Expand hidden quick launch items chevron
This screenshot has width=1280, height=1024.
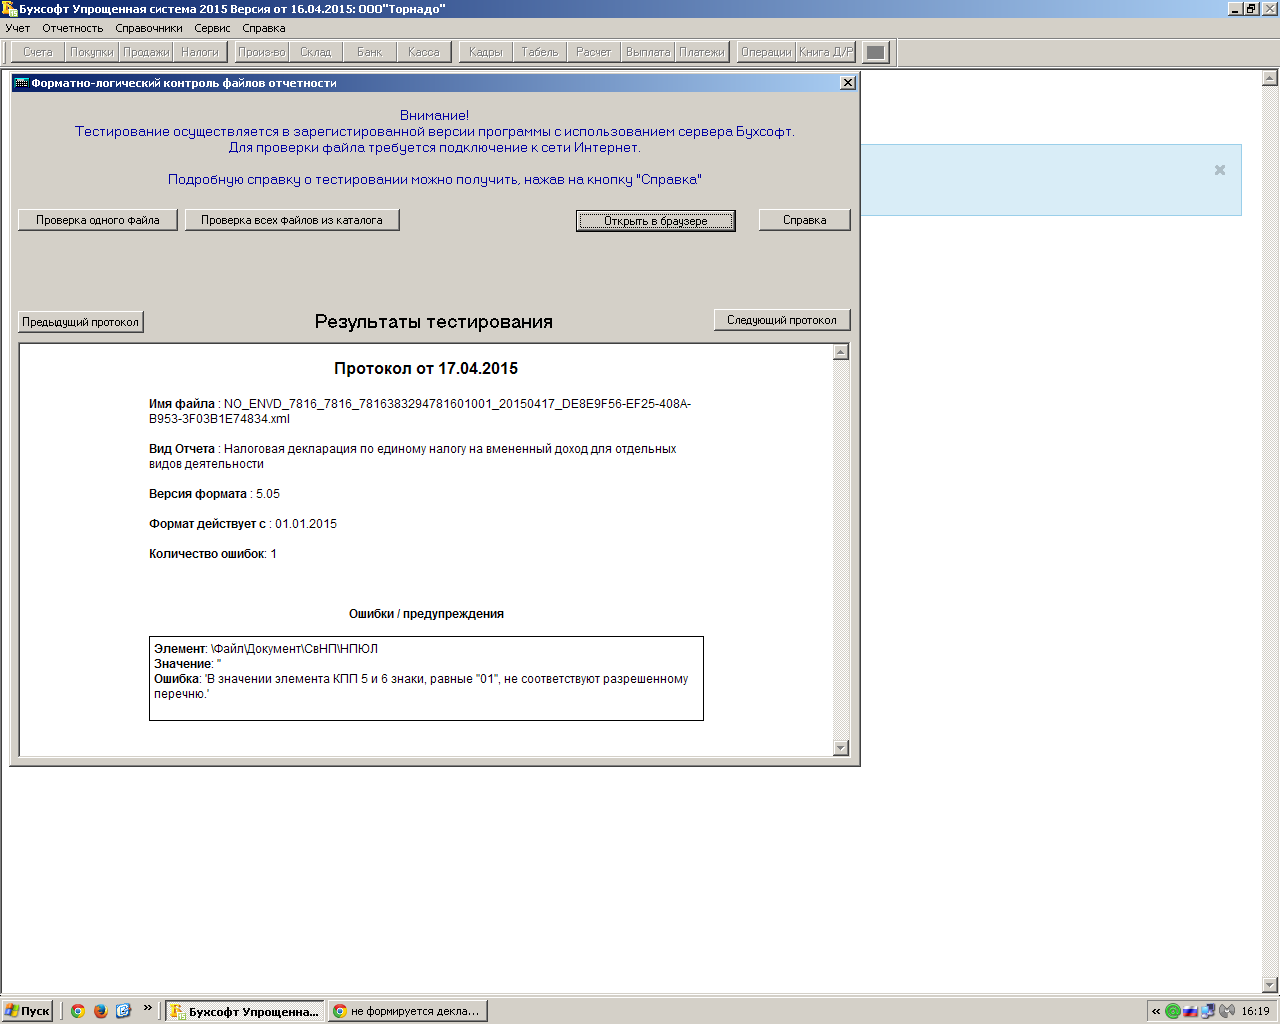coord(148,1008)
